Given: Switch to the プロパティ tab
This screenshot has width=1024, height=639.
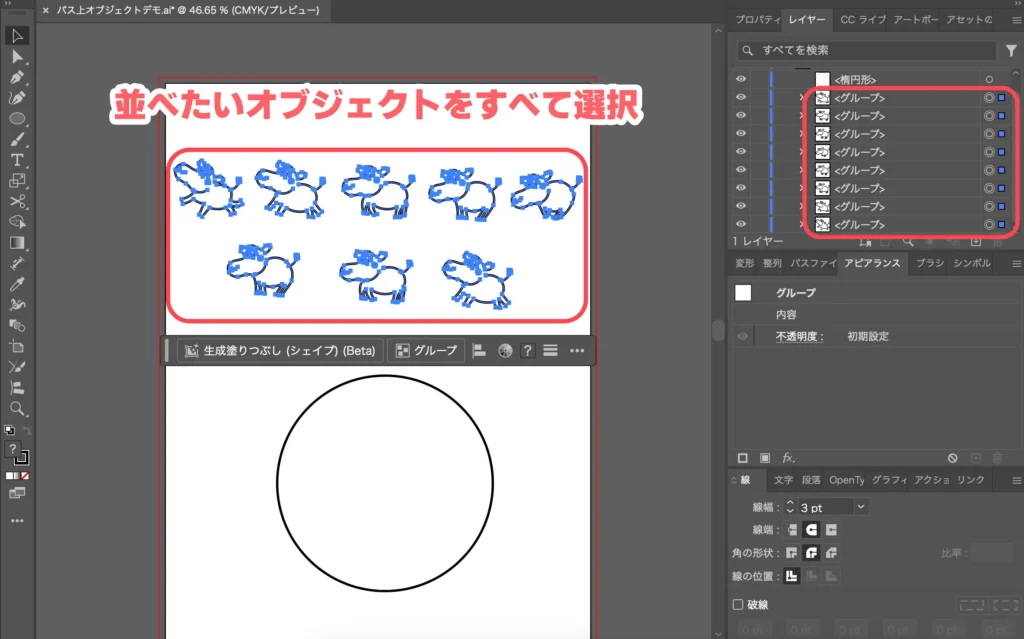Looking at the screenshot, I should coord(757,19).
